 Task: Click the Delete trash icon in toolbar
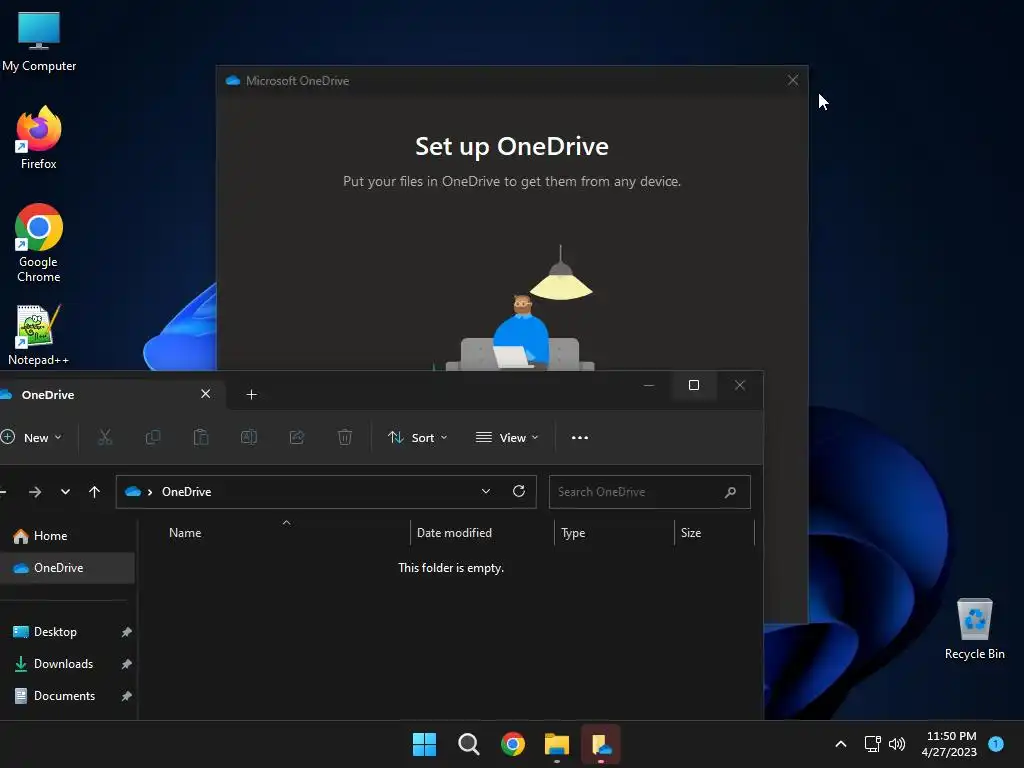[x=345, y=437]
